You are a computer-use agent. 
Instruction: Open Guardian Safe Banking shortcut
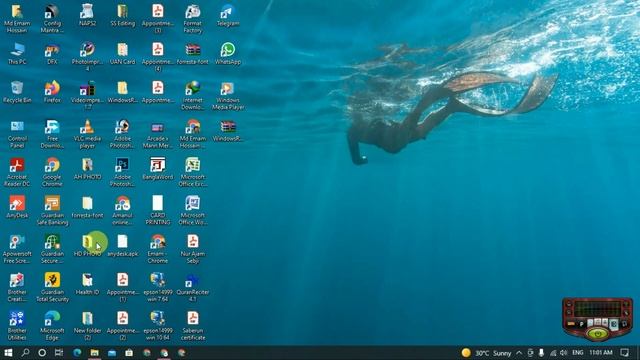point(52,211)
